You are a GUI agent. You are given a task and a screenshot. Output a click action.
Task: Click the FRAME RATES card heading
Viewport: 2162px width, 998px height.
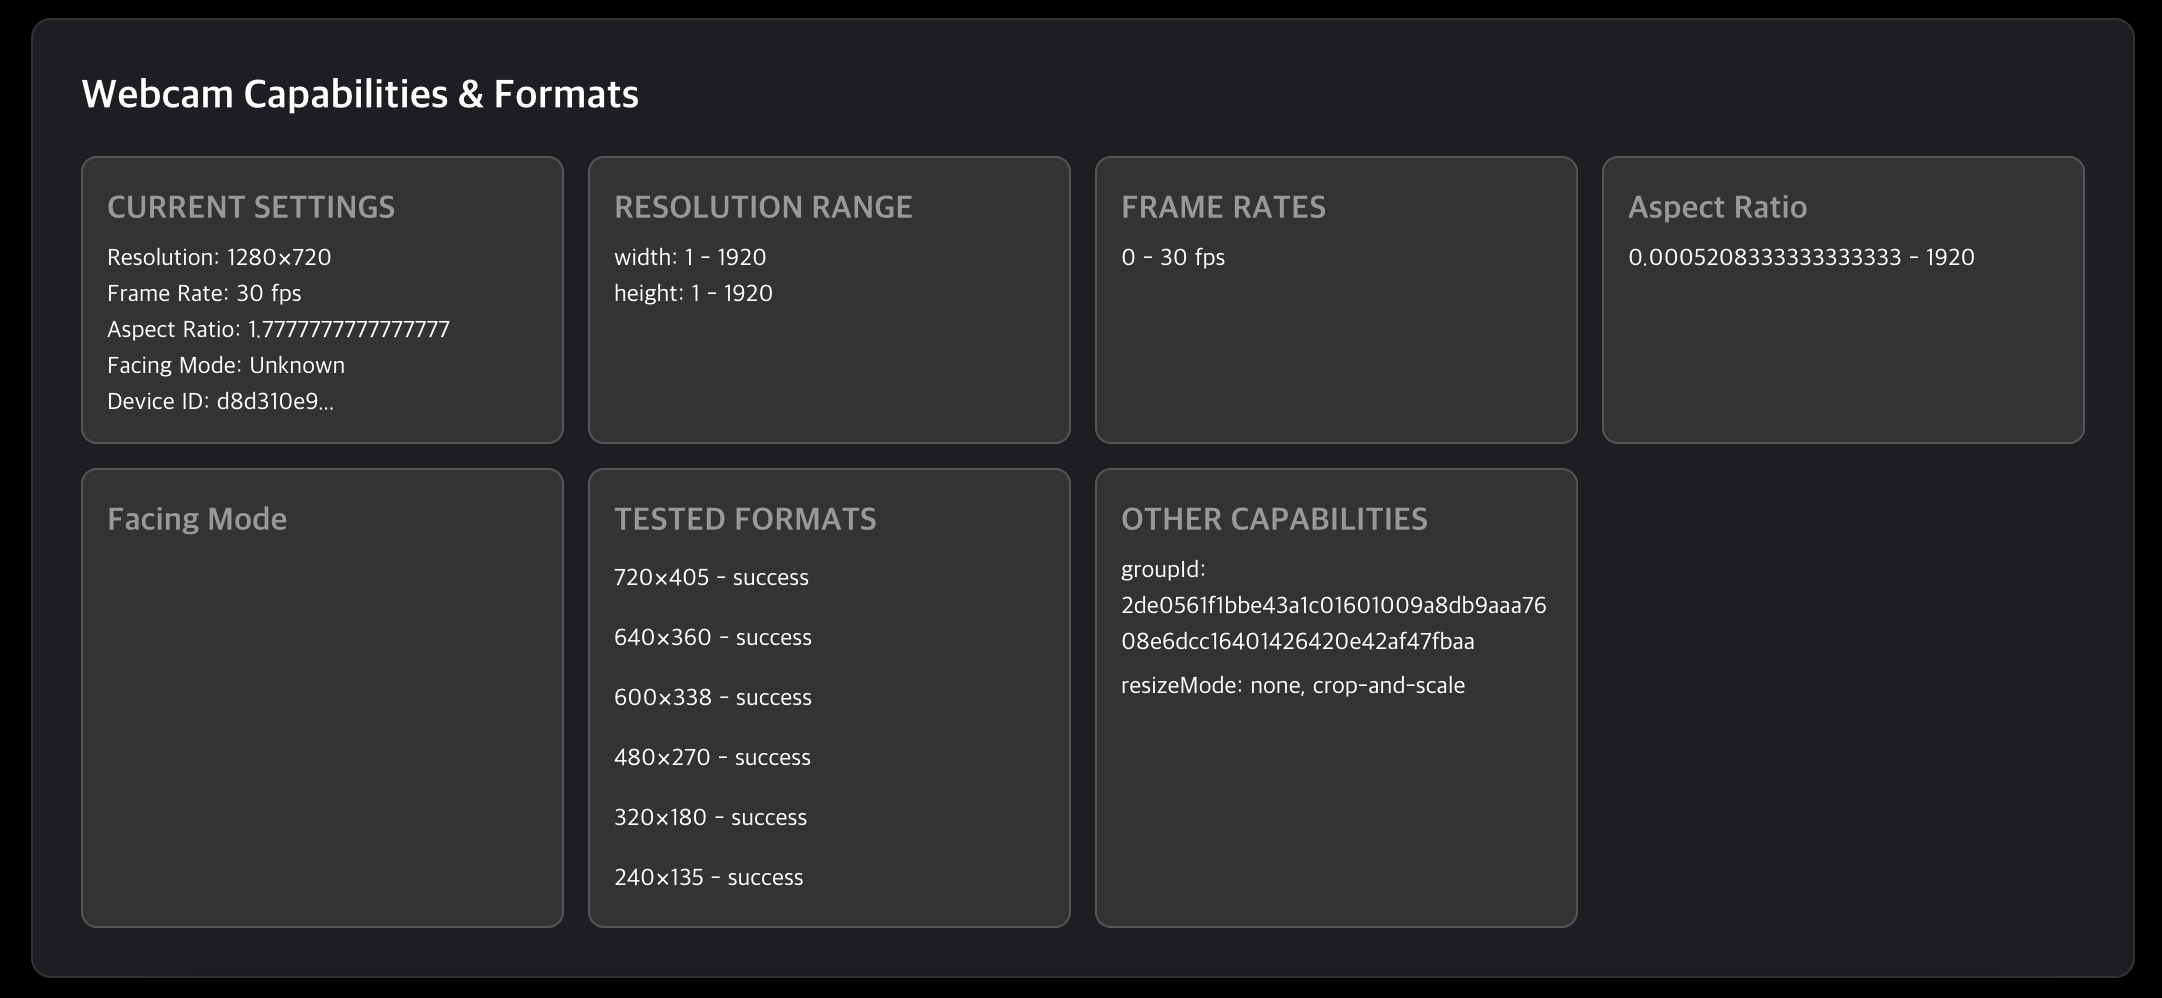(1223, 207)
